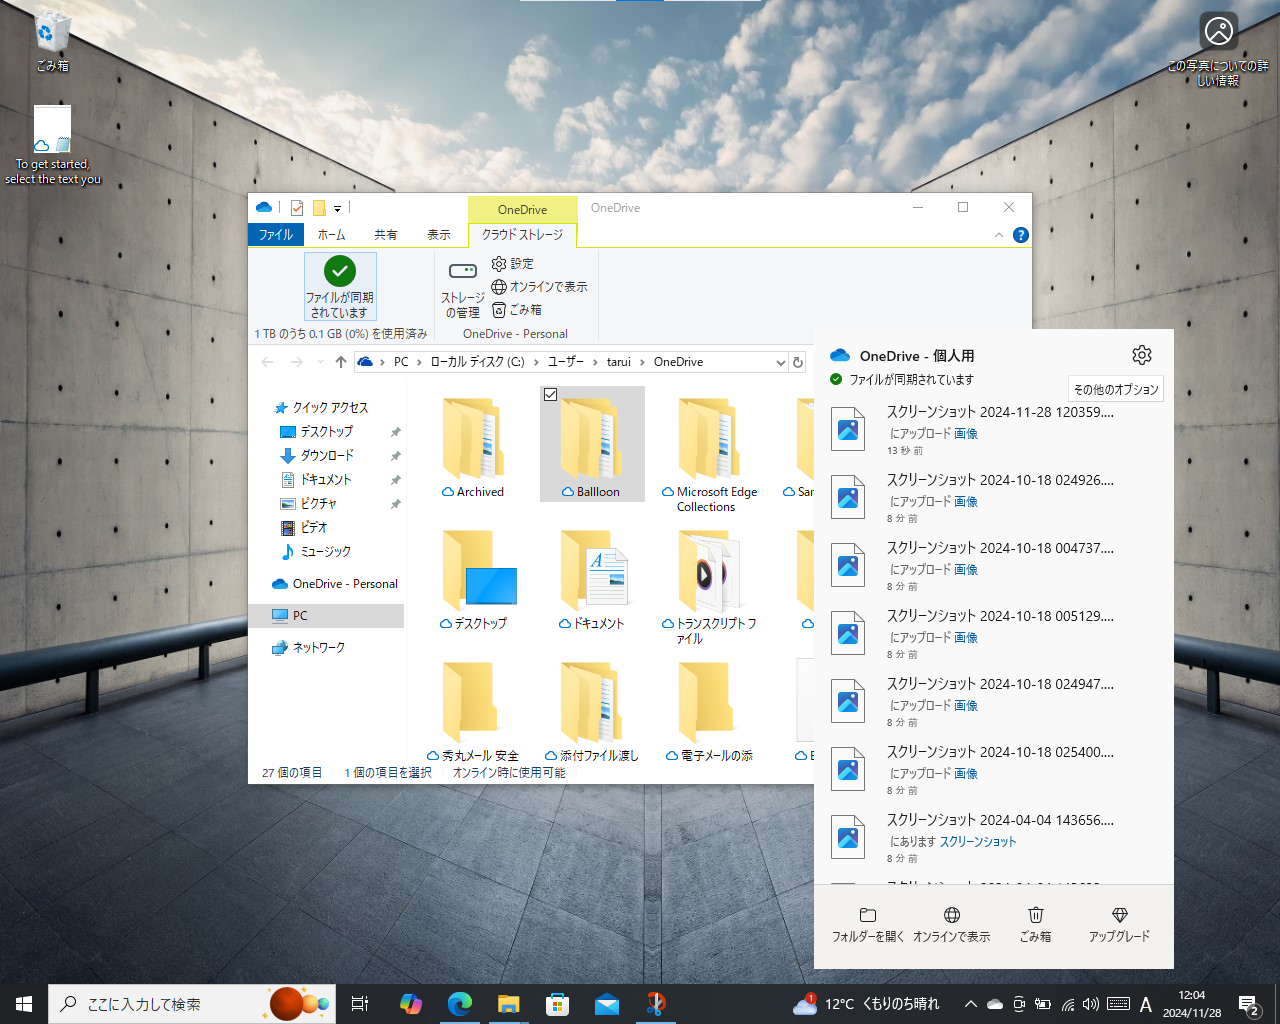This screenshot has width=1280, height=1024.
Task: Click the 画像 link under the latest upload
Action: pyautogui.click(x=967, y=433)
